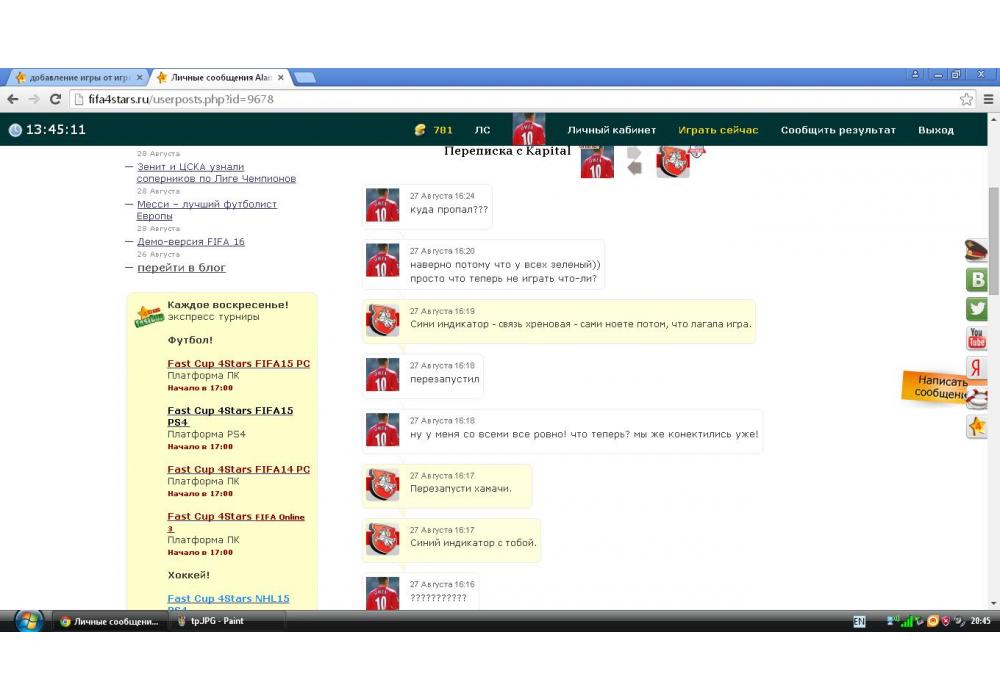Click the gold star sidebar icon
The width and height of the screenshot is (1000, 700).
(976, 427)
